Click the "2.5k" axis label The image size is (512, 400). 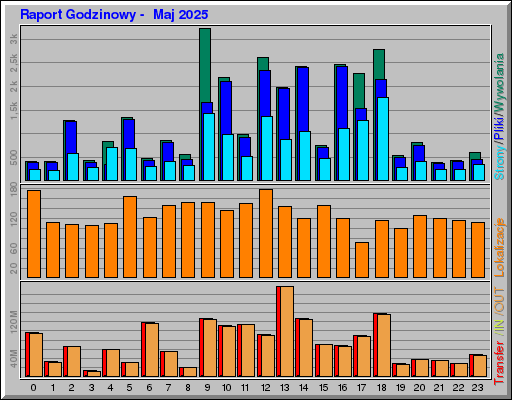14,63
